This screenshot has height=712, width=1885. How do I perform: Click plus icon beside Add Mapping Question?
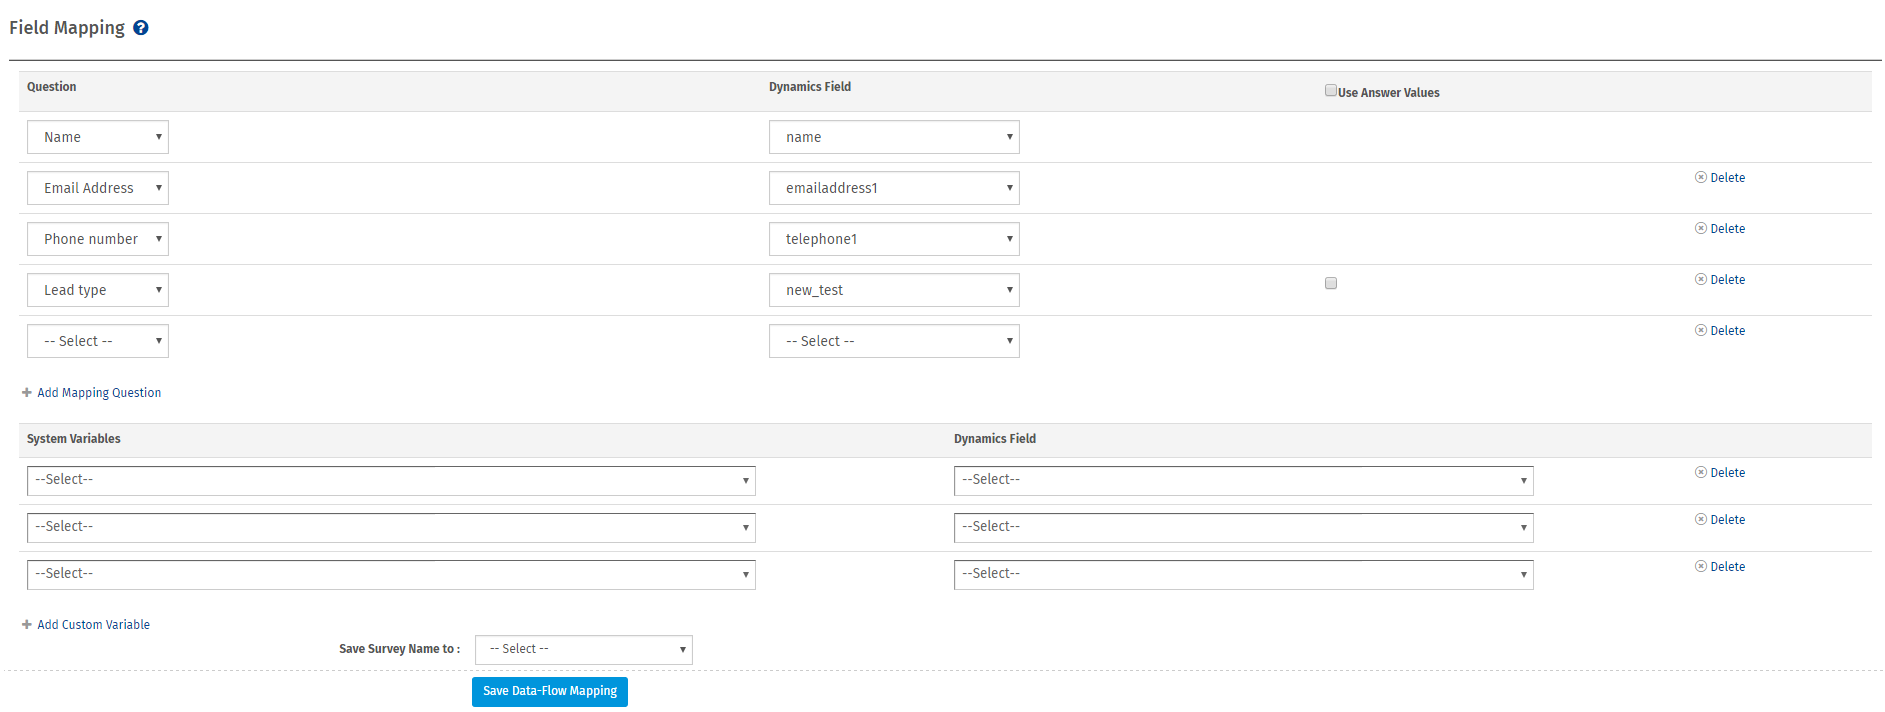(27, 393)
